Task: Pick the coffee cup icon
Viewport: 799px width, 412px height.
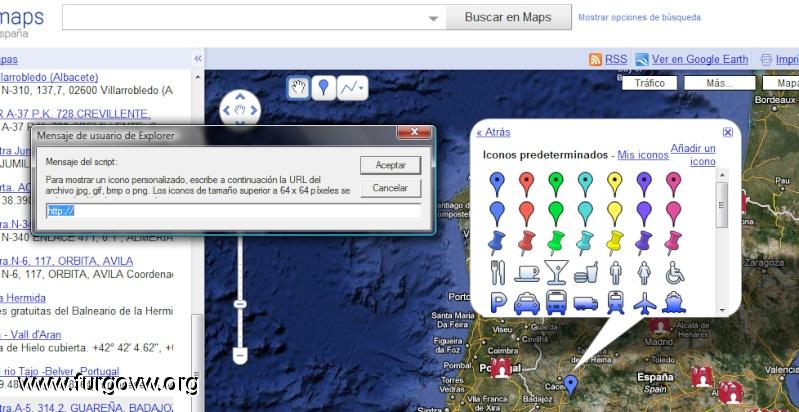Action: (x=526, y=273)
